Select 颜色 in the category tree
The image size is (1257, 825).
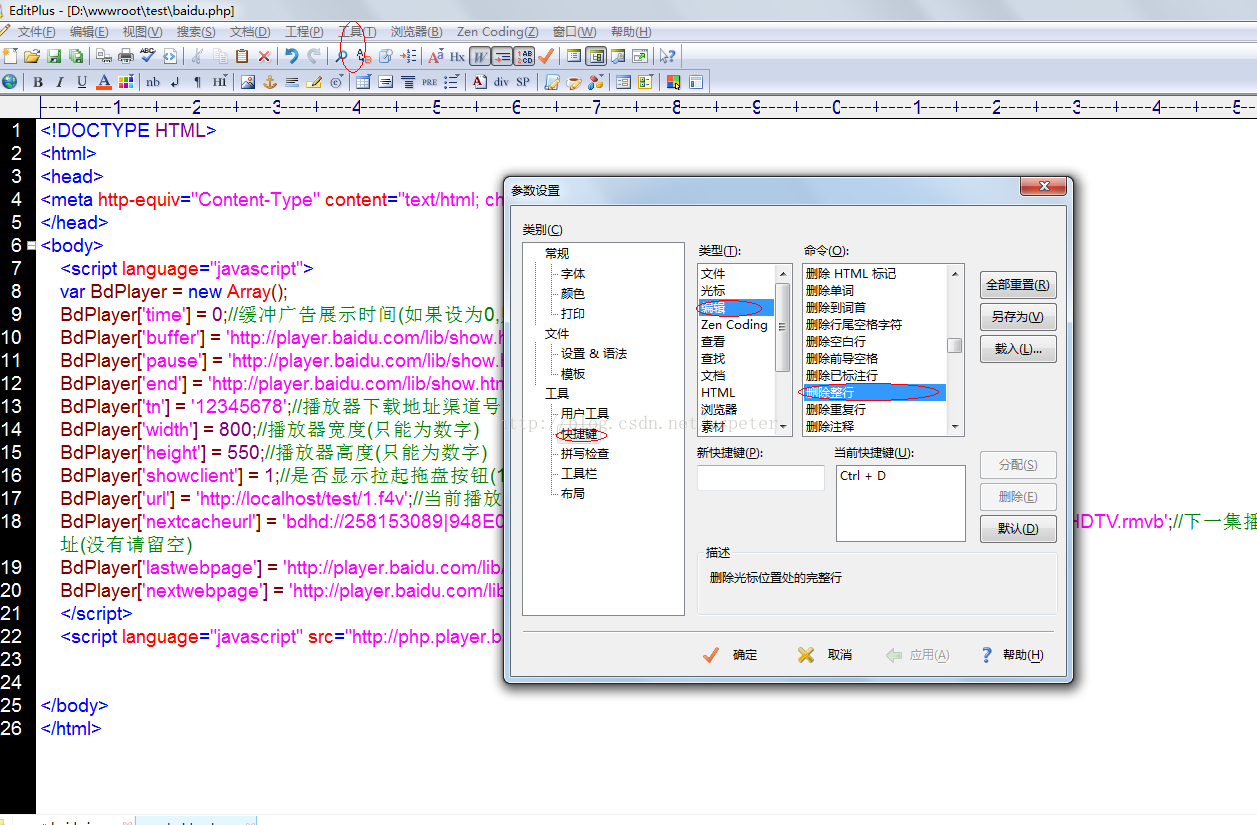573,294
